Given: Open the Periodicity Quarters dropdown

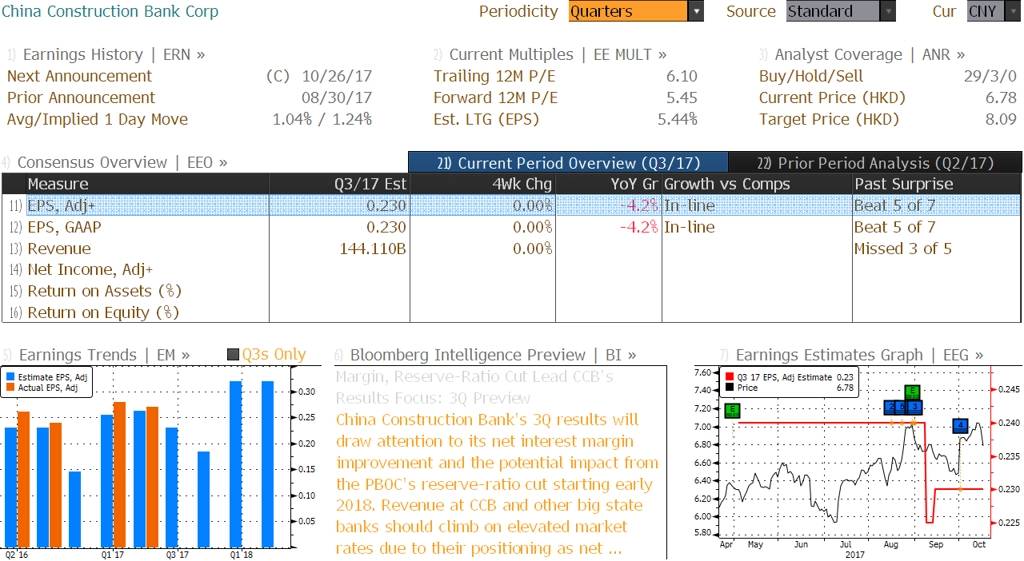Looking at the screenshot, I should [635, 11].
